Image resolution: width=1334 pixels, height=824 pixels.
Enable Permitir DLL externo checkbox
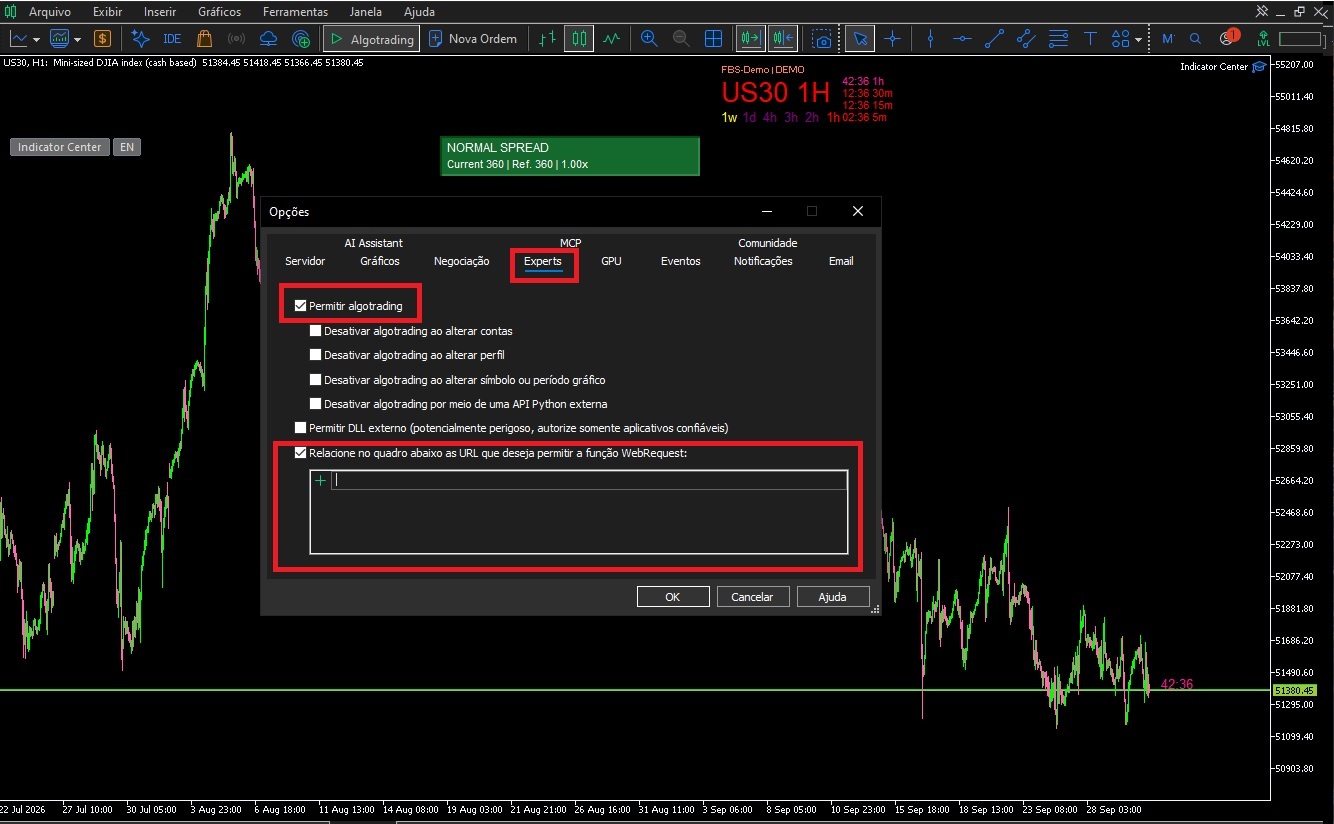click(300, 428)
